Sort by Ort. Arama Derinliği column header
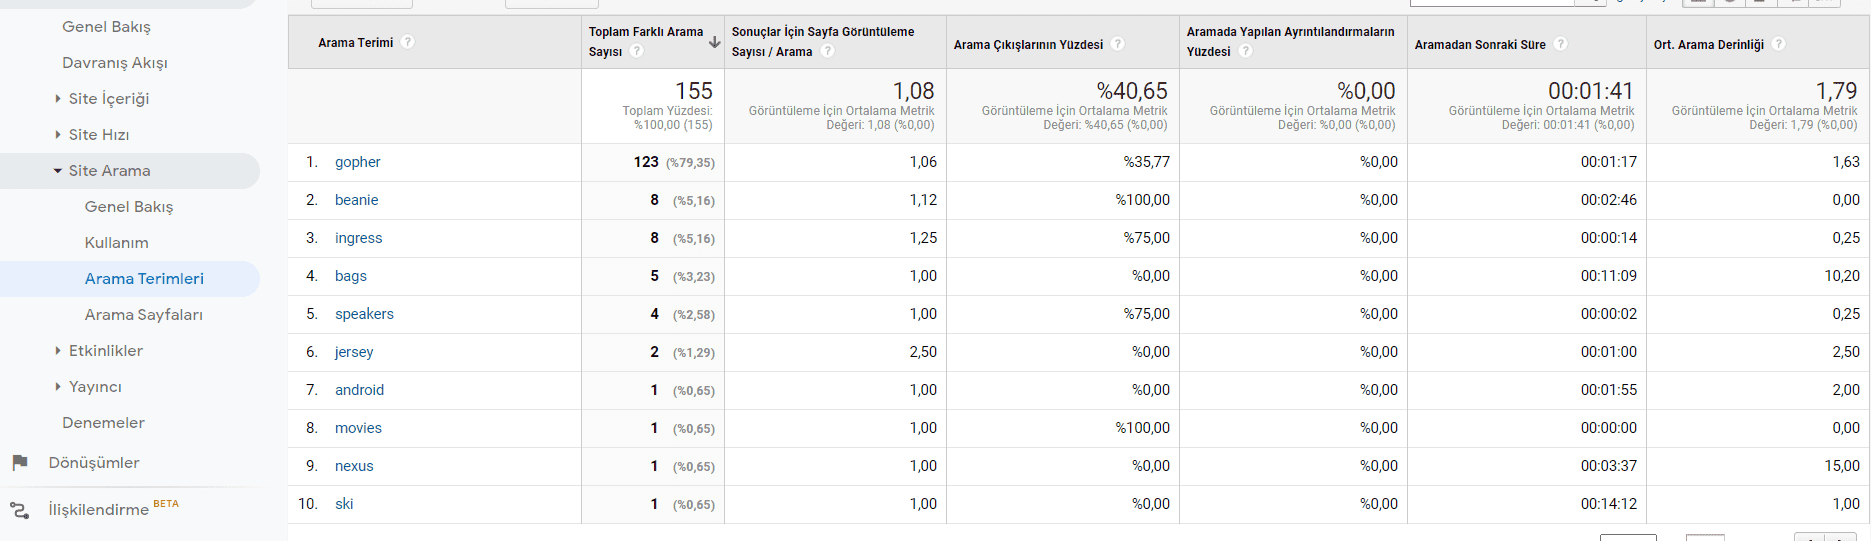Viewport: 1871px width, 541px height. click(x=1708, y=45)
